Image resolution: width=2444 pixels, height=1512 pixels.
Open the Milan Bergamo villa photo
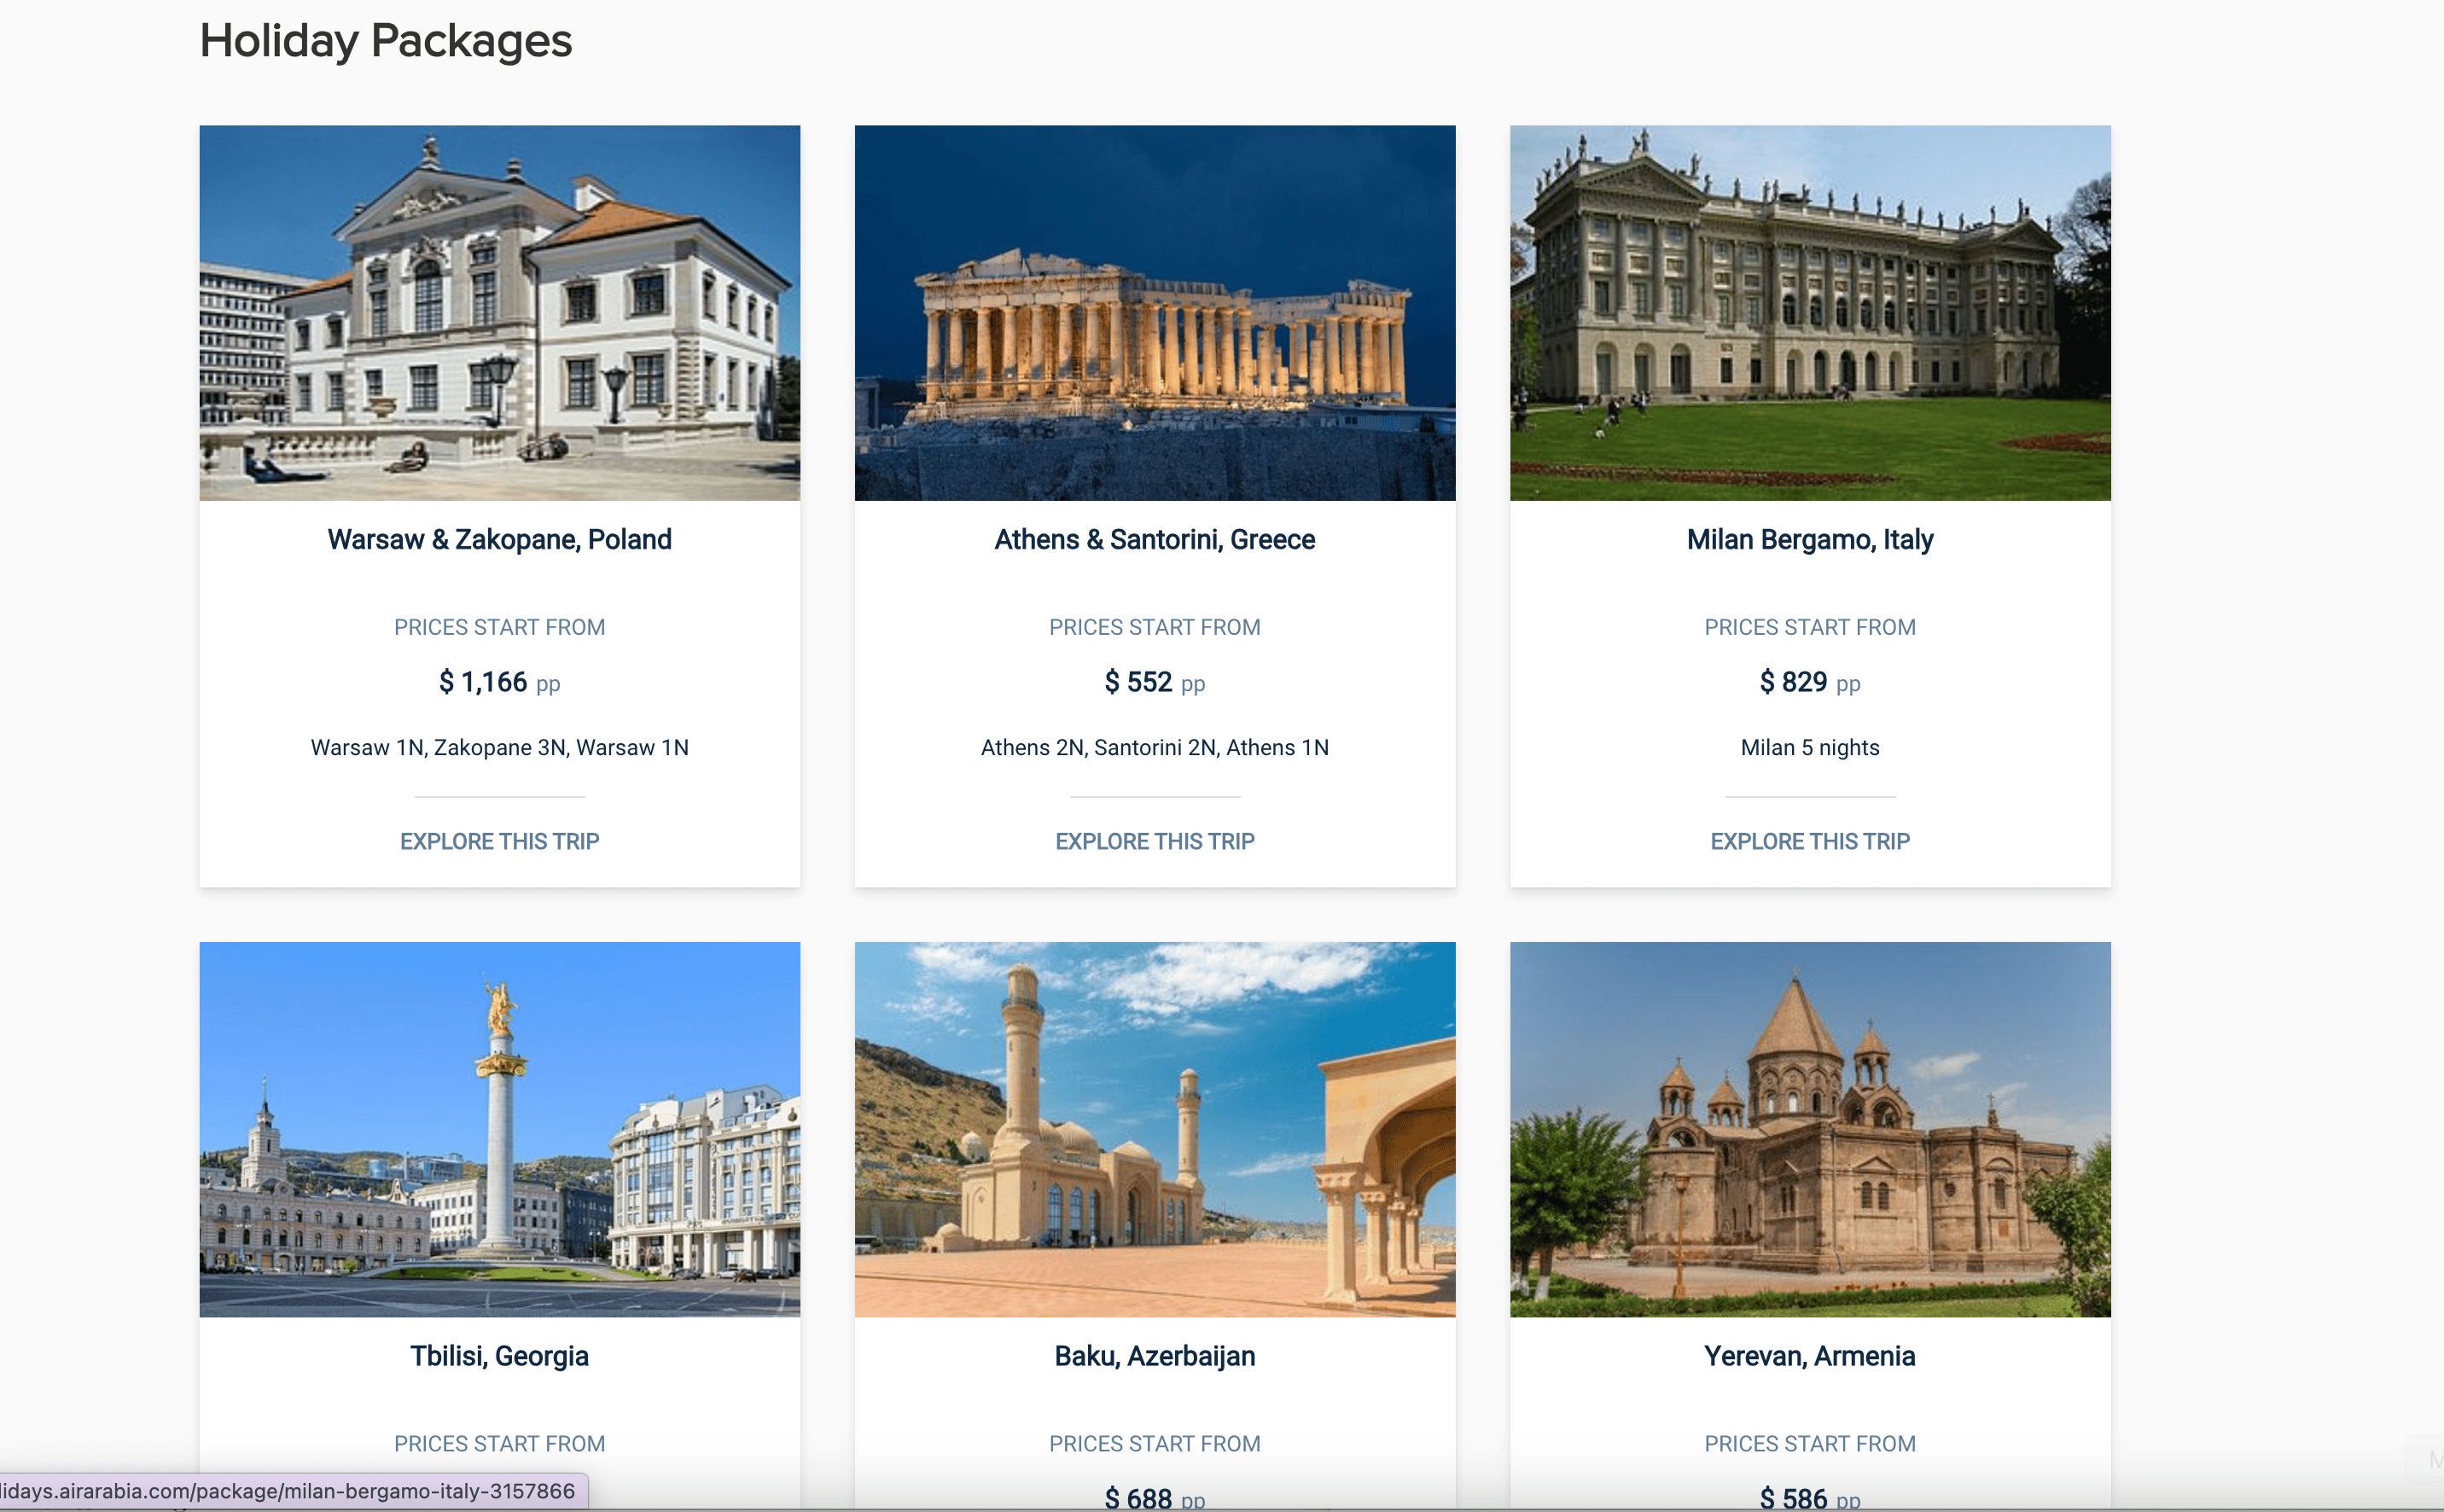click(x=1809, y=312)
